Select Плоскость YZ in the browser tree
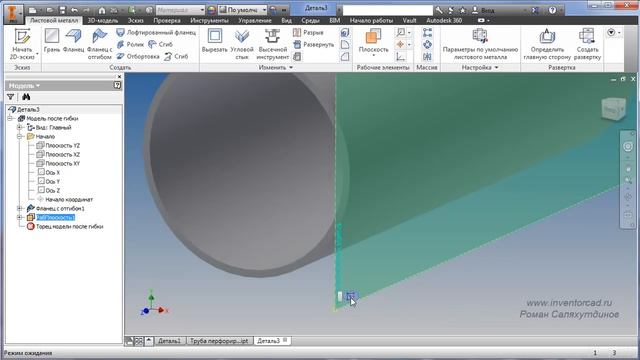 [58, 145]
